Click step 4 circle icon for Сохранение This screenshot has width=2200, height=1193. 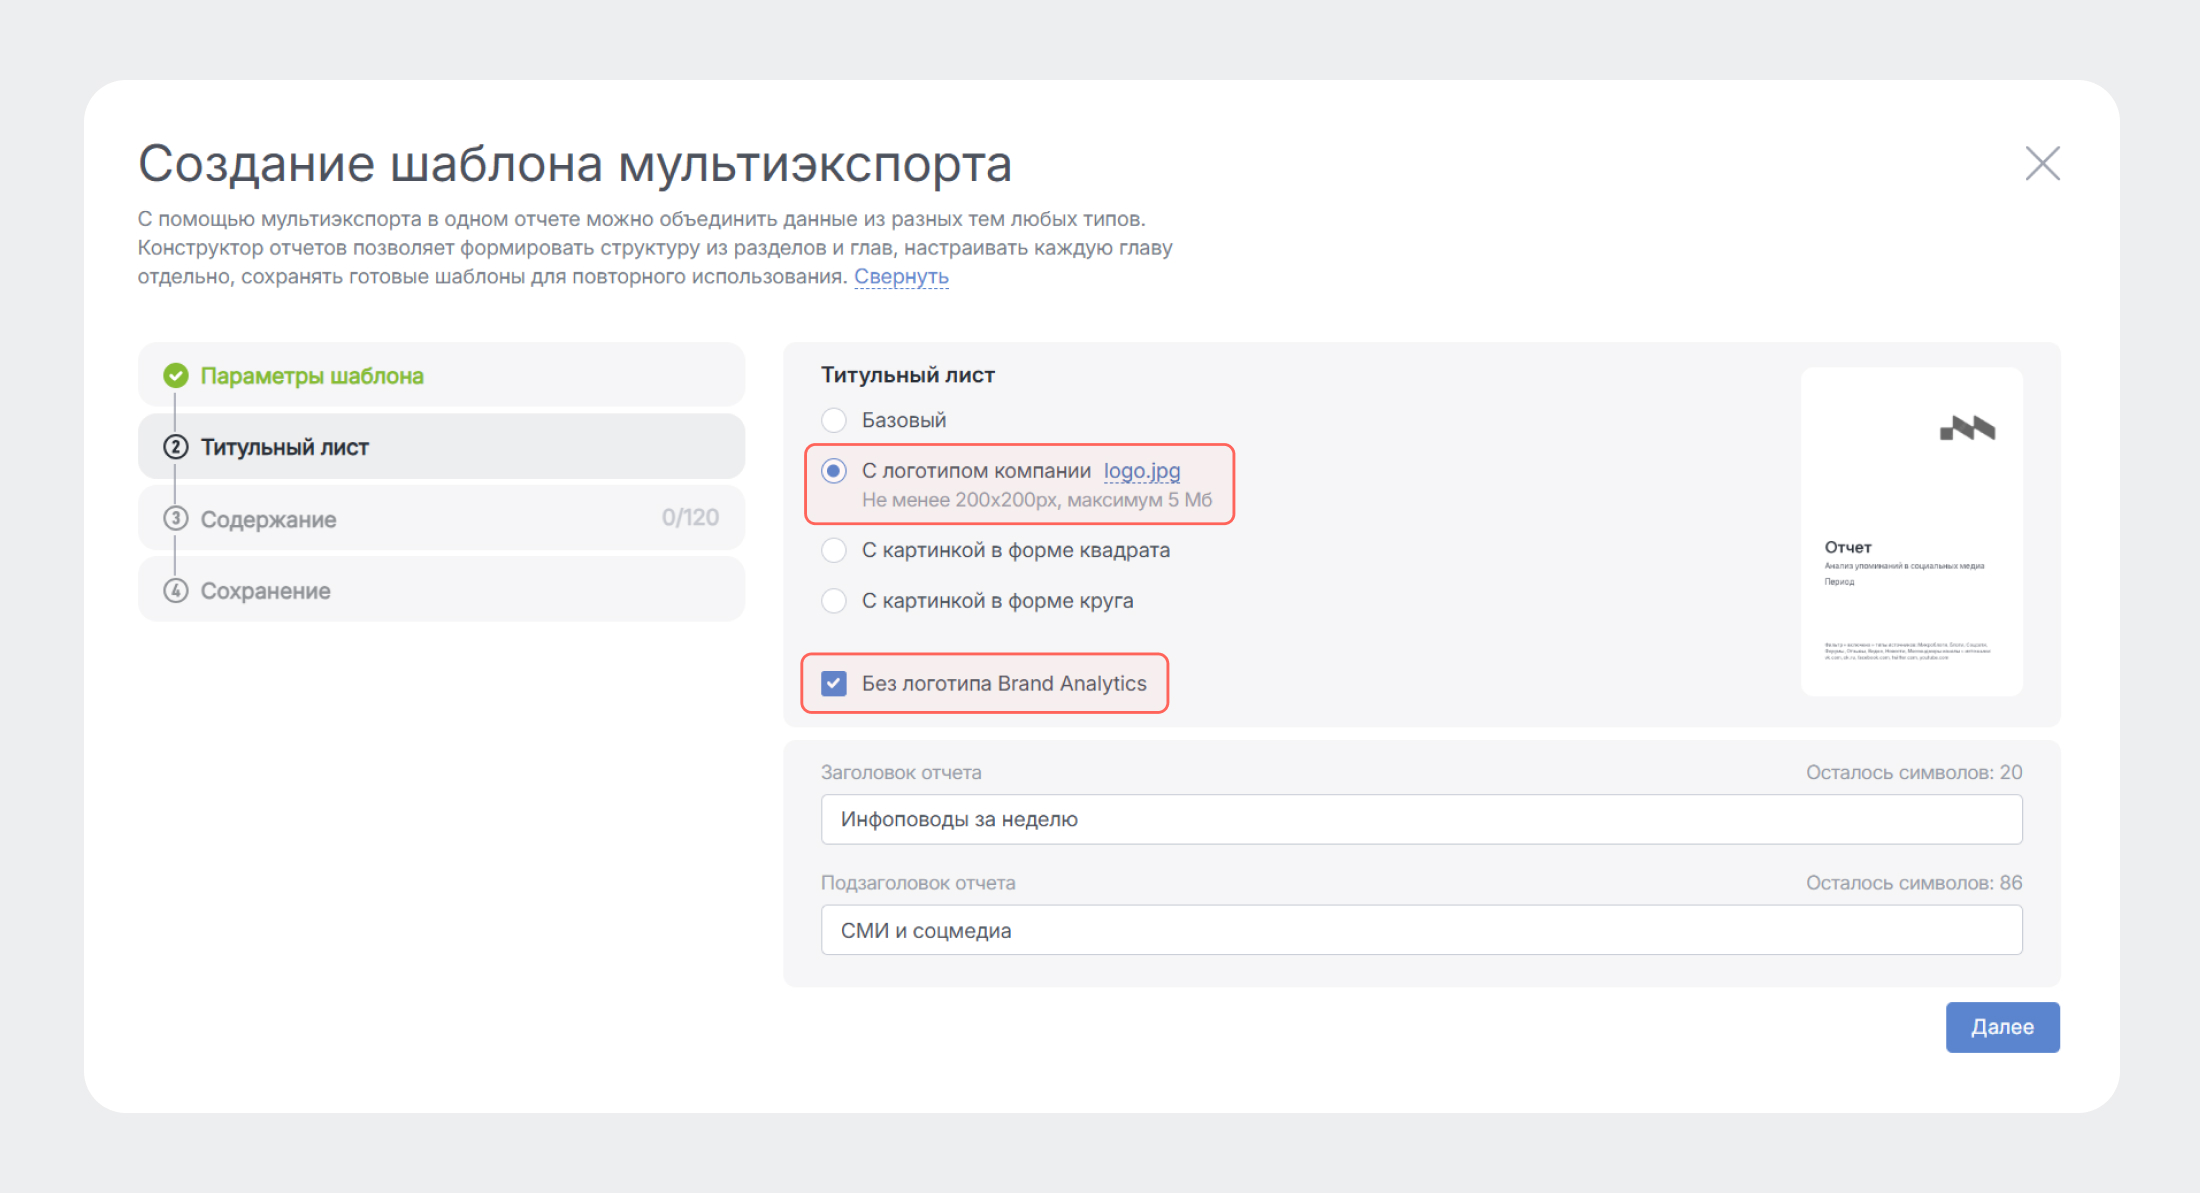(x=176, y=590)
